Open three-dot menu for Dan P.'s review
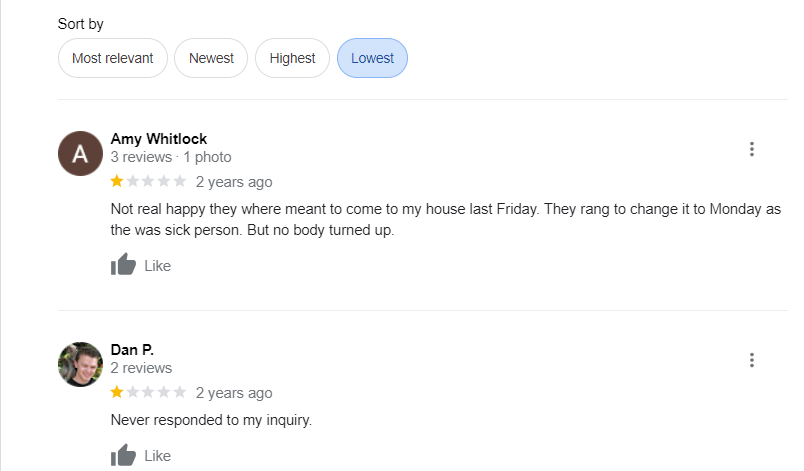The height and width of the screenshot is (471, 804). (751, 360)
